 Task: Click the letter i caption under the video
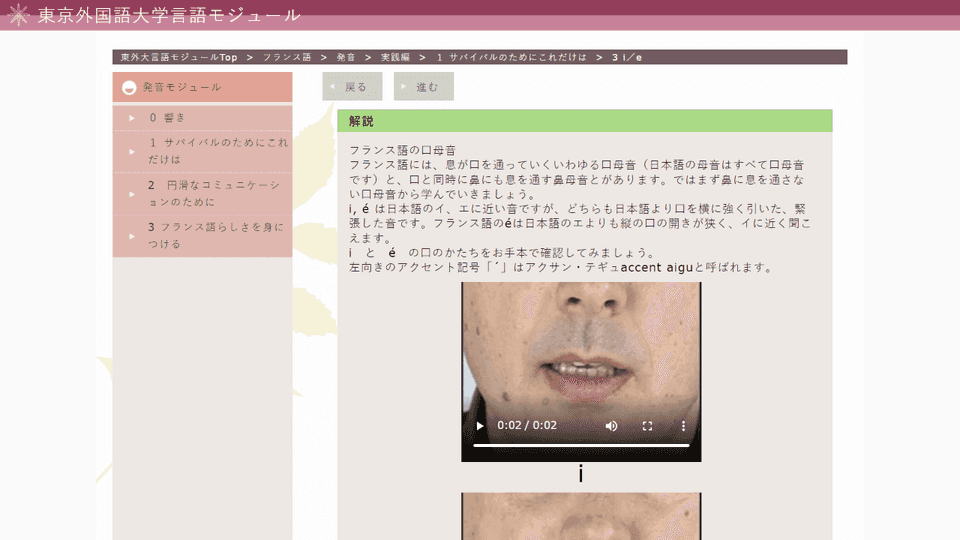coord(580,473)
